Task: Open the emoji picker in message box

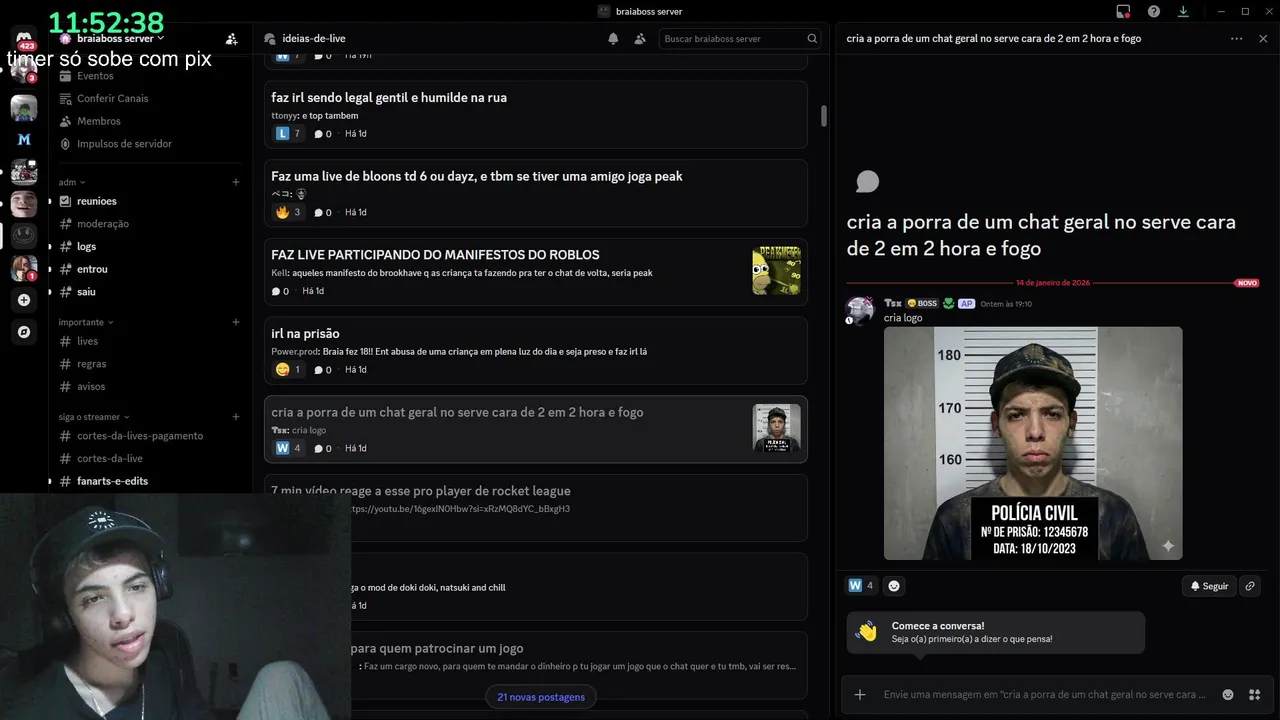Action: tap(1228, 694)
